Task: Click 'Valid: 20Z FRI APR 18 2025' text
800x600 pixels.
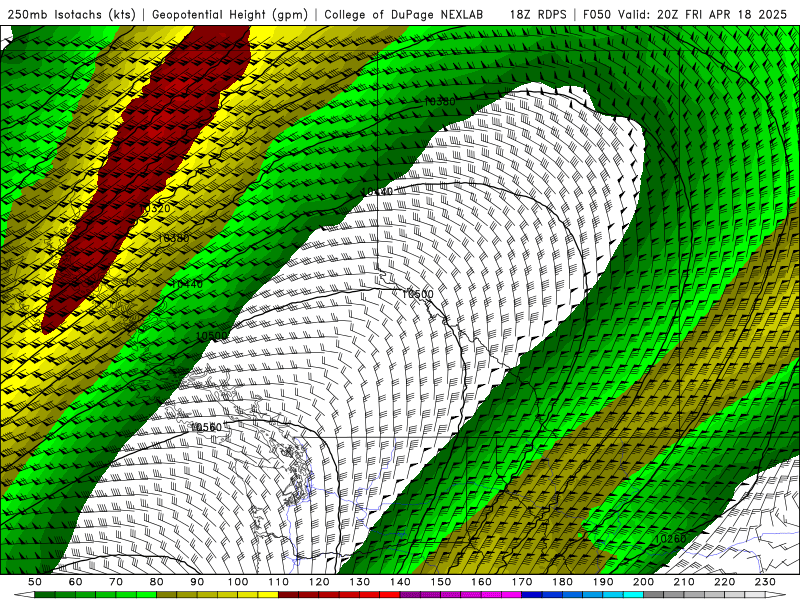Action: pyautogui.click(x=703, y=14)
